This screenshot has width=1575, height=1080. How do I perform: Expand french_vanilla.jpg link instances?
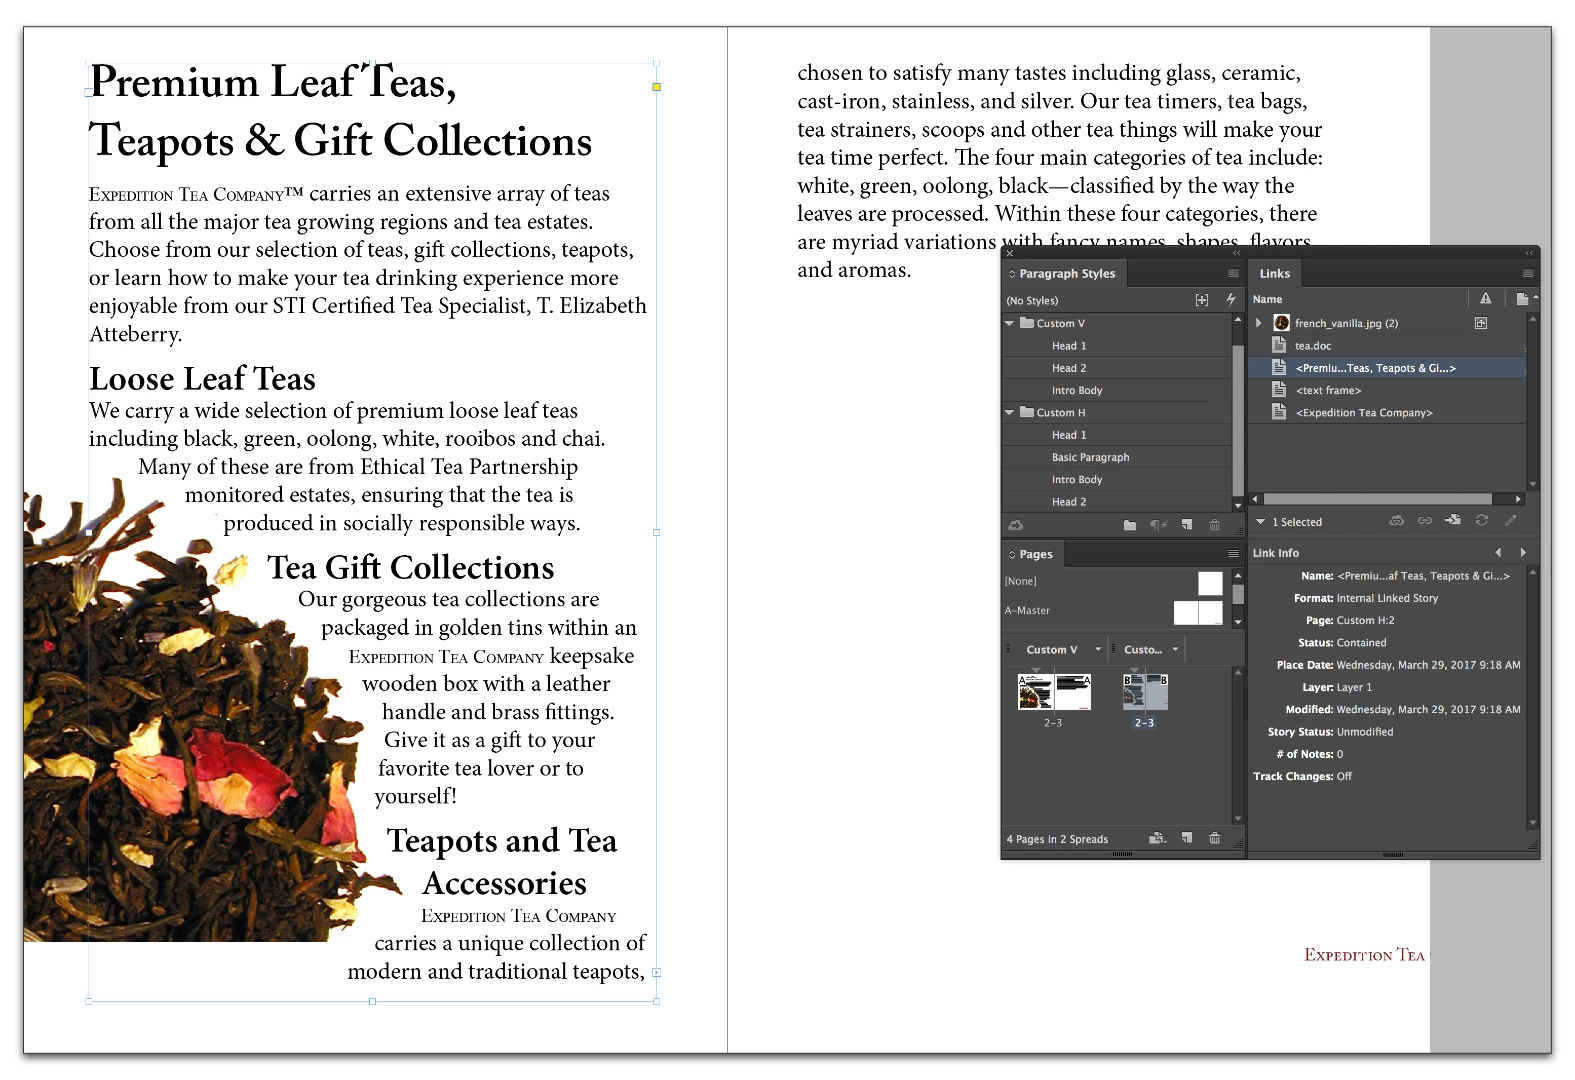tap(1259, 323)
